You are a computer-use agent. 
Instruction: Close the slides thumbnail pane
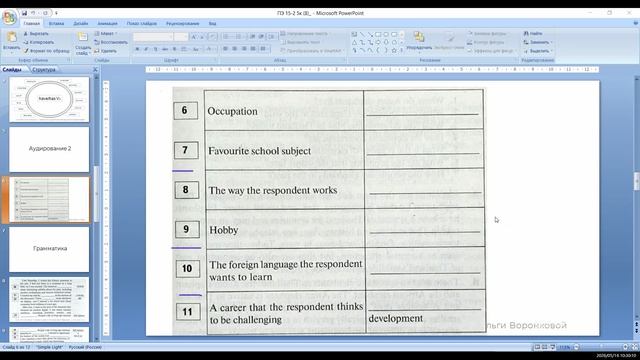95,70
